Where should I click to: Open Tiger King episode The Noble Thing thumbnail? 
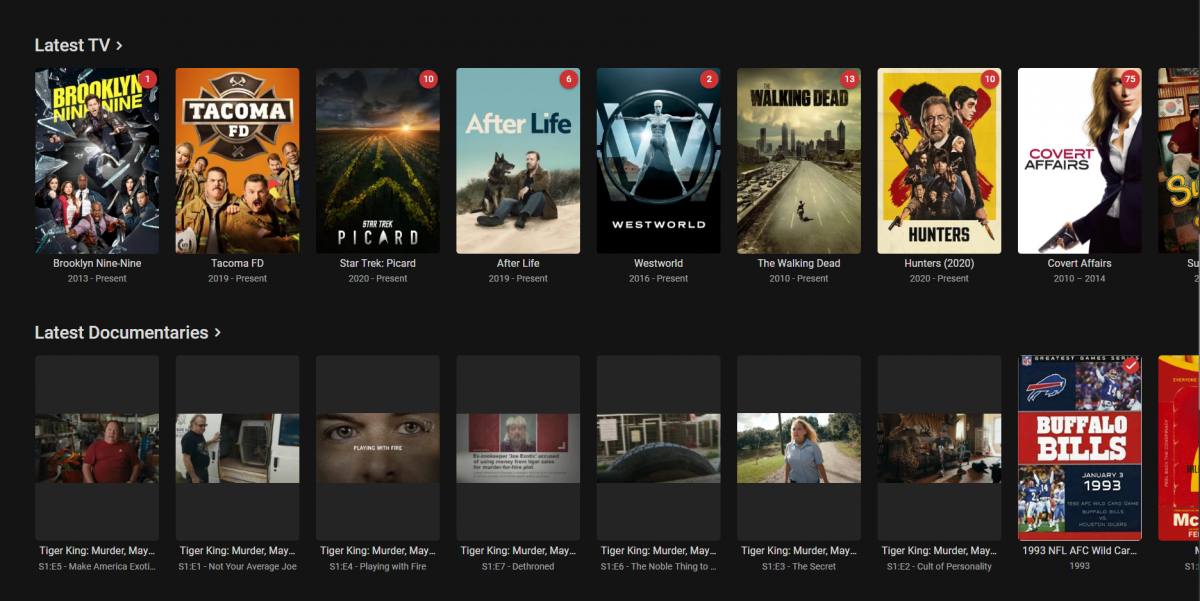pyautogui.click(x=658, y=448)
